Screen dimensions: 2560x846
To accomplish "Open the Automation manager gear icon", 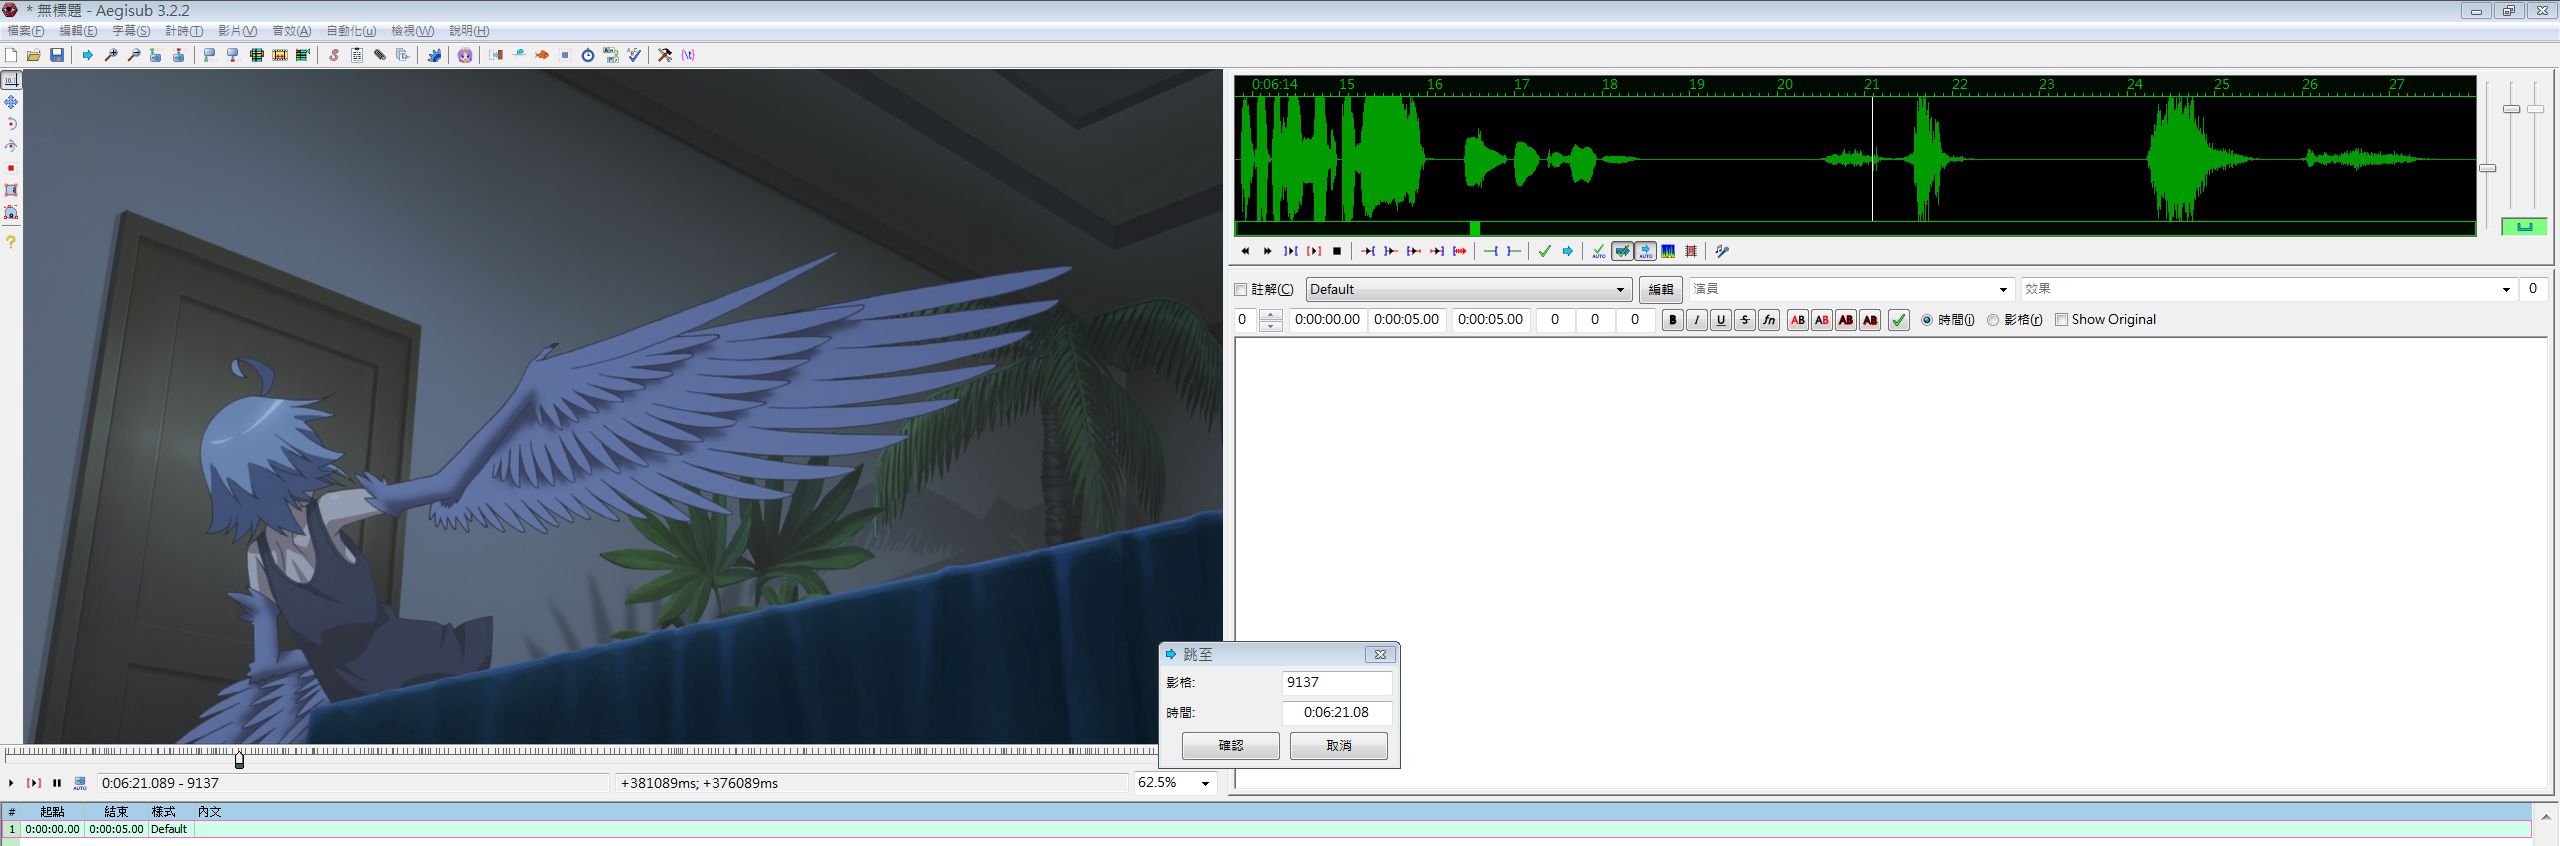I will 434,55.
